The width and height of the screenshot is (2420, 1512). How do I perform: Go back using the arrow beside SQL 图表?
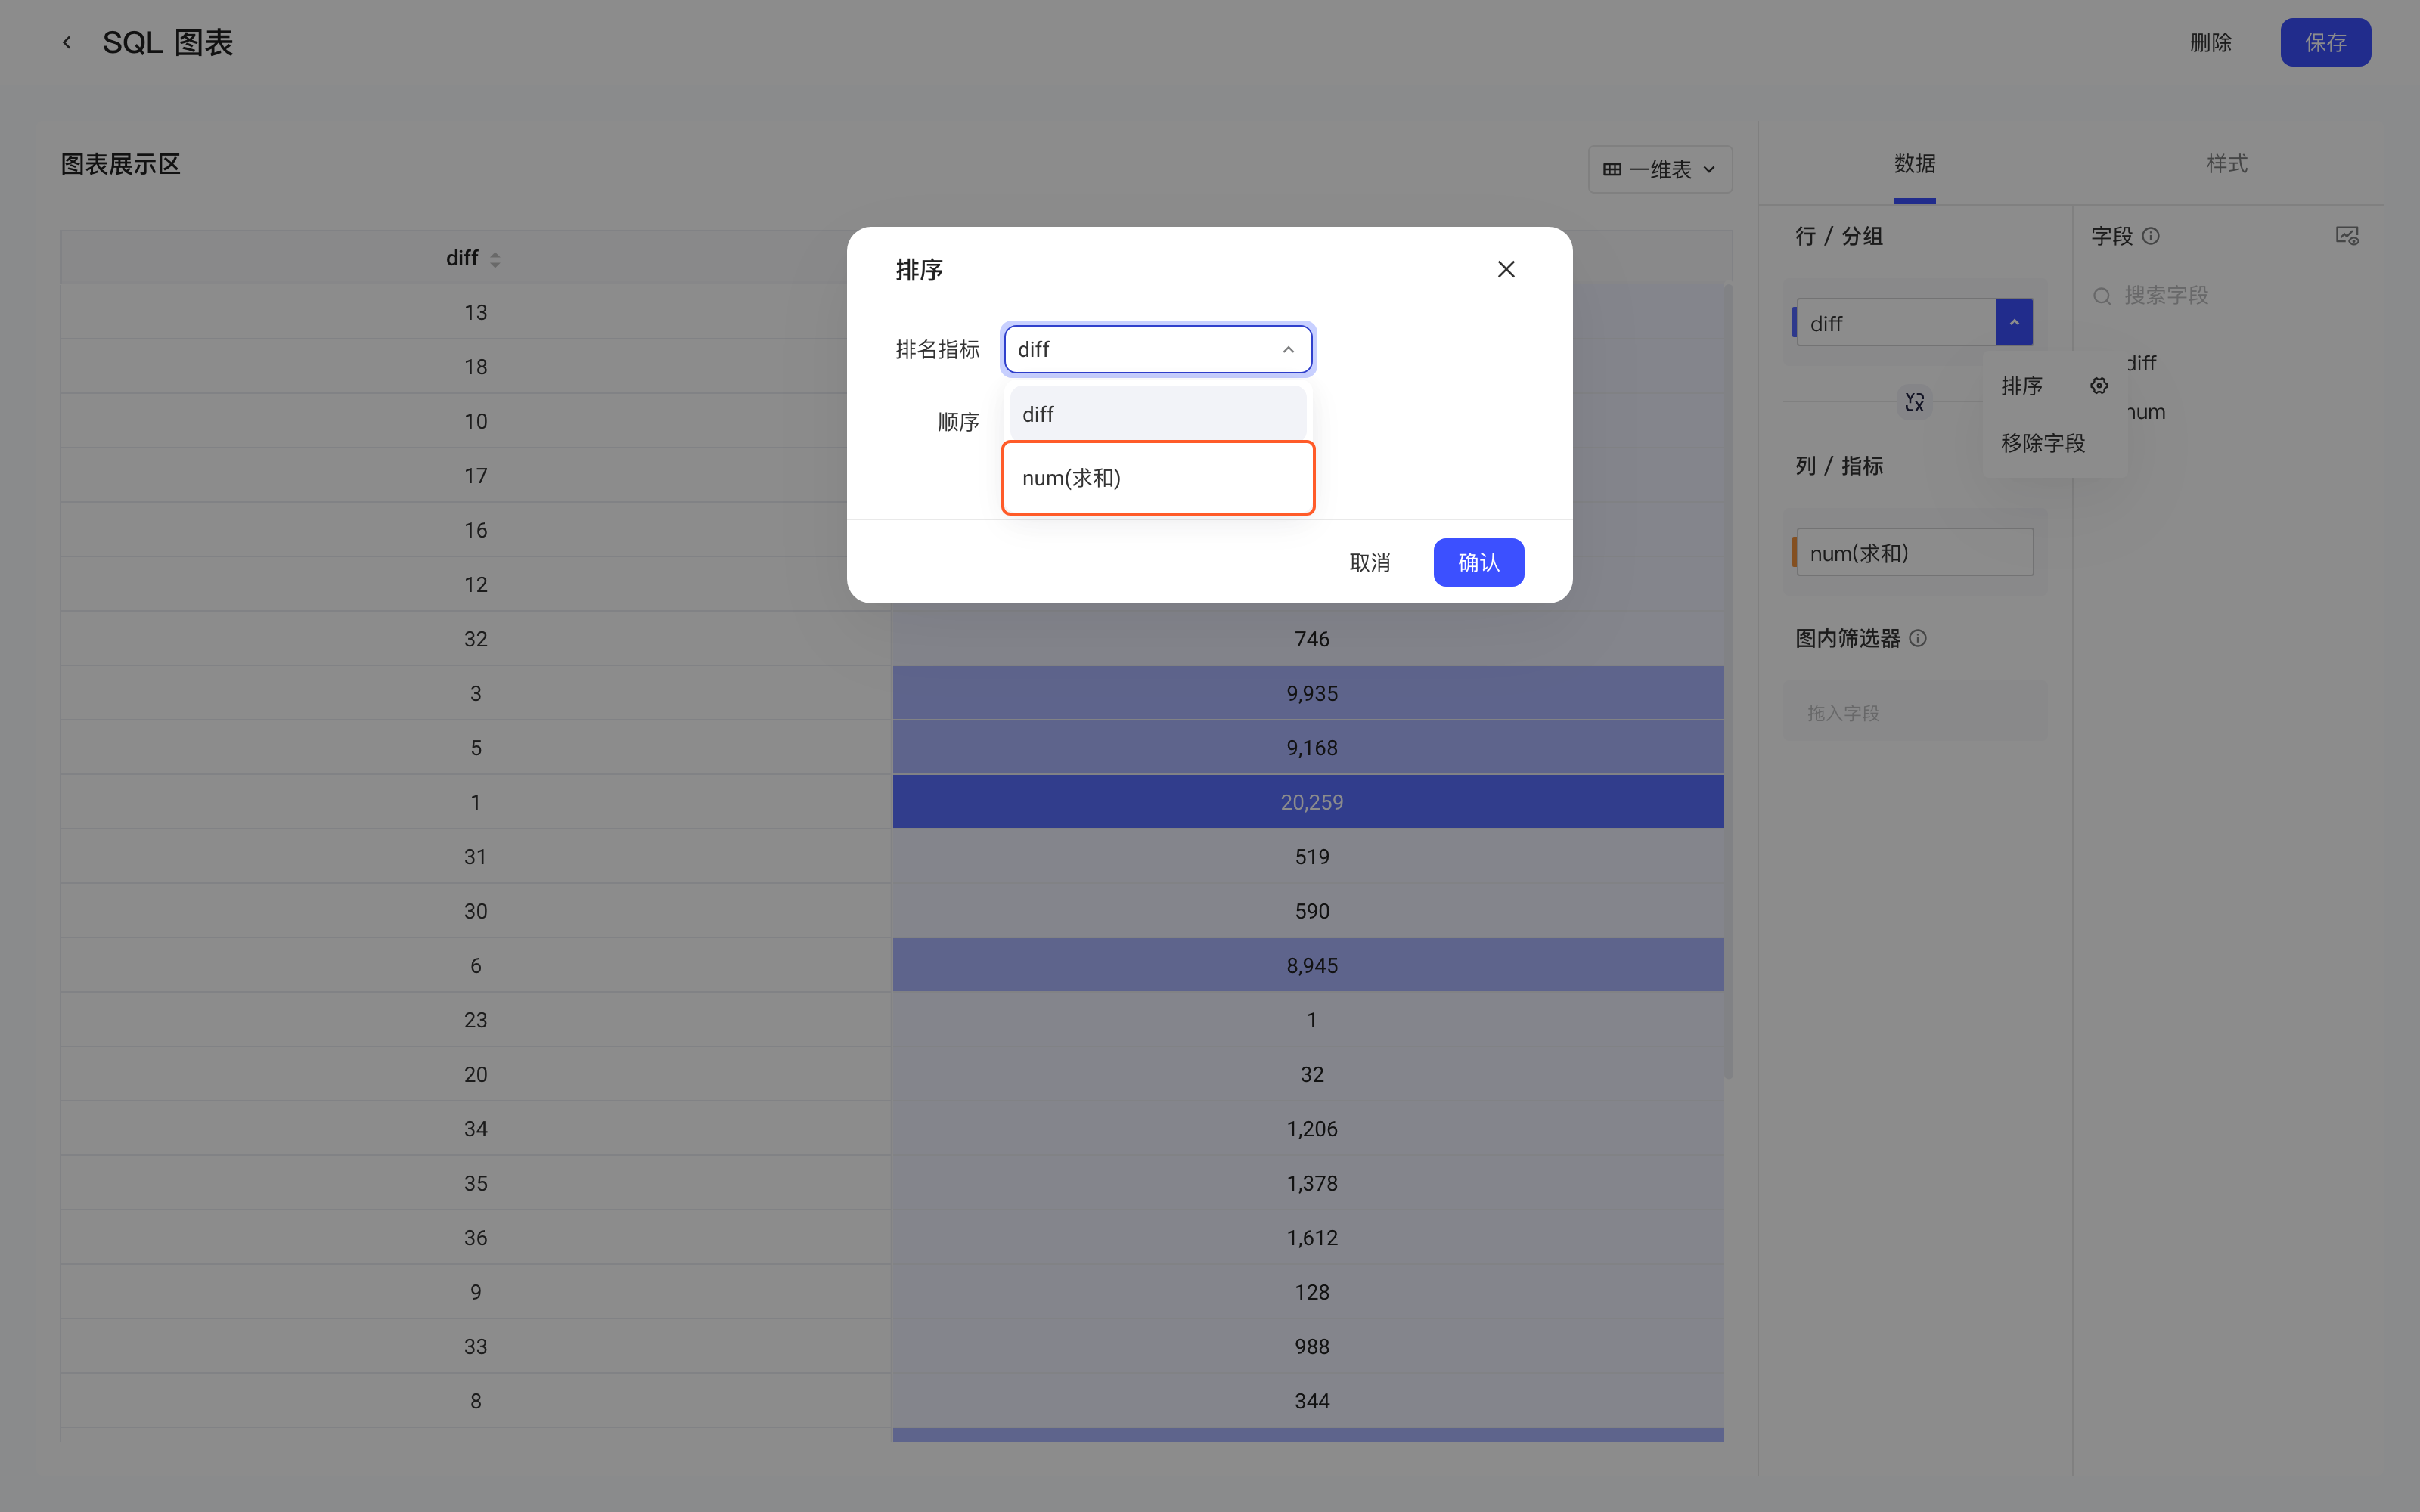(x=67, y=42)
